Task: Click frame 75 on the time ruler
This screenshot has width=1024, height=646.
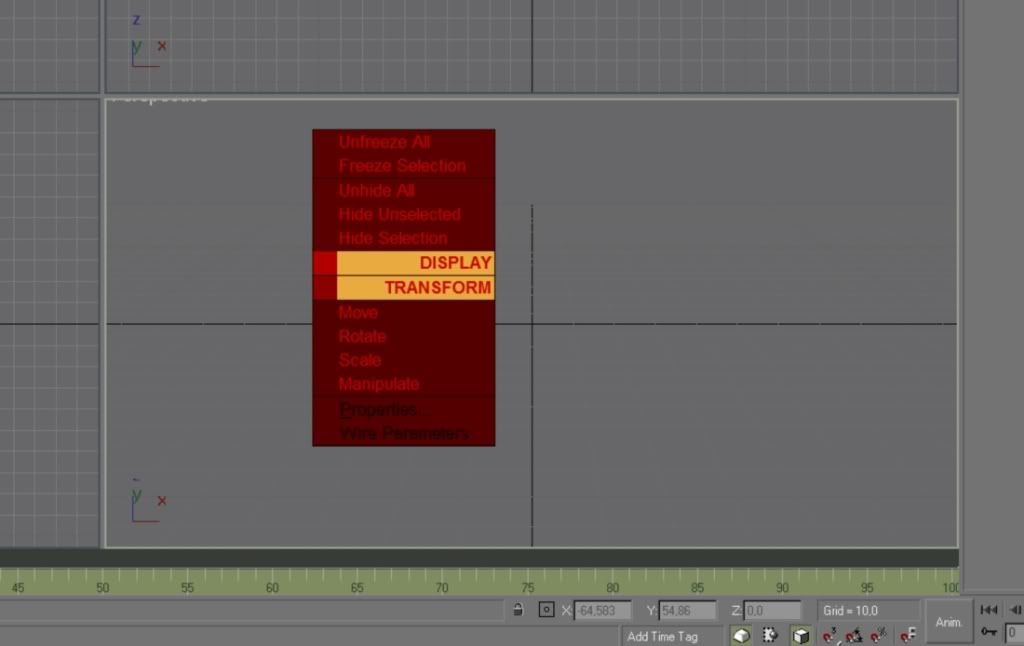Action: (x=527, y=587)
